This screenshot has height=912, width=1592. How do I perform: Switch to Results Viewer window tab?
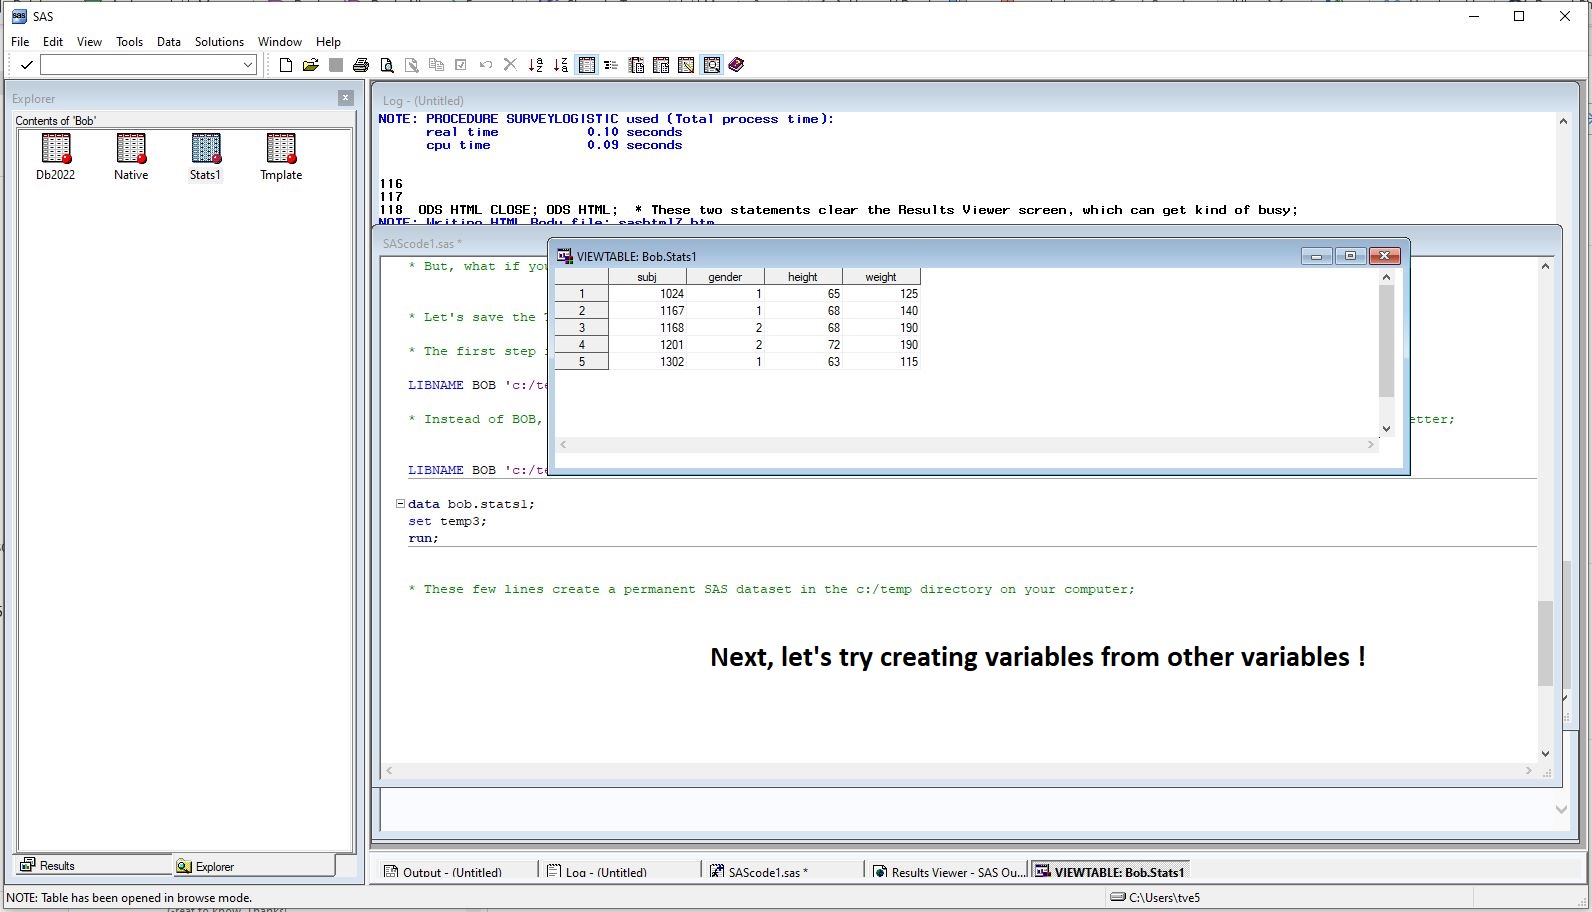[948, 872]
